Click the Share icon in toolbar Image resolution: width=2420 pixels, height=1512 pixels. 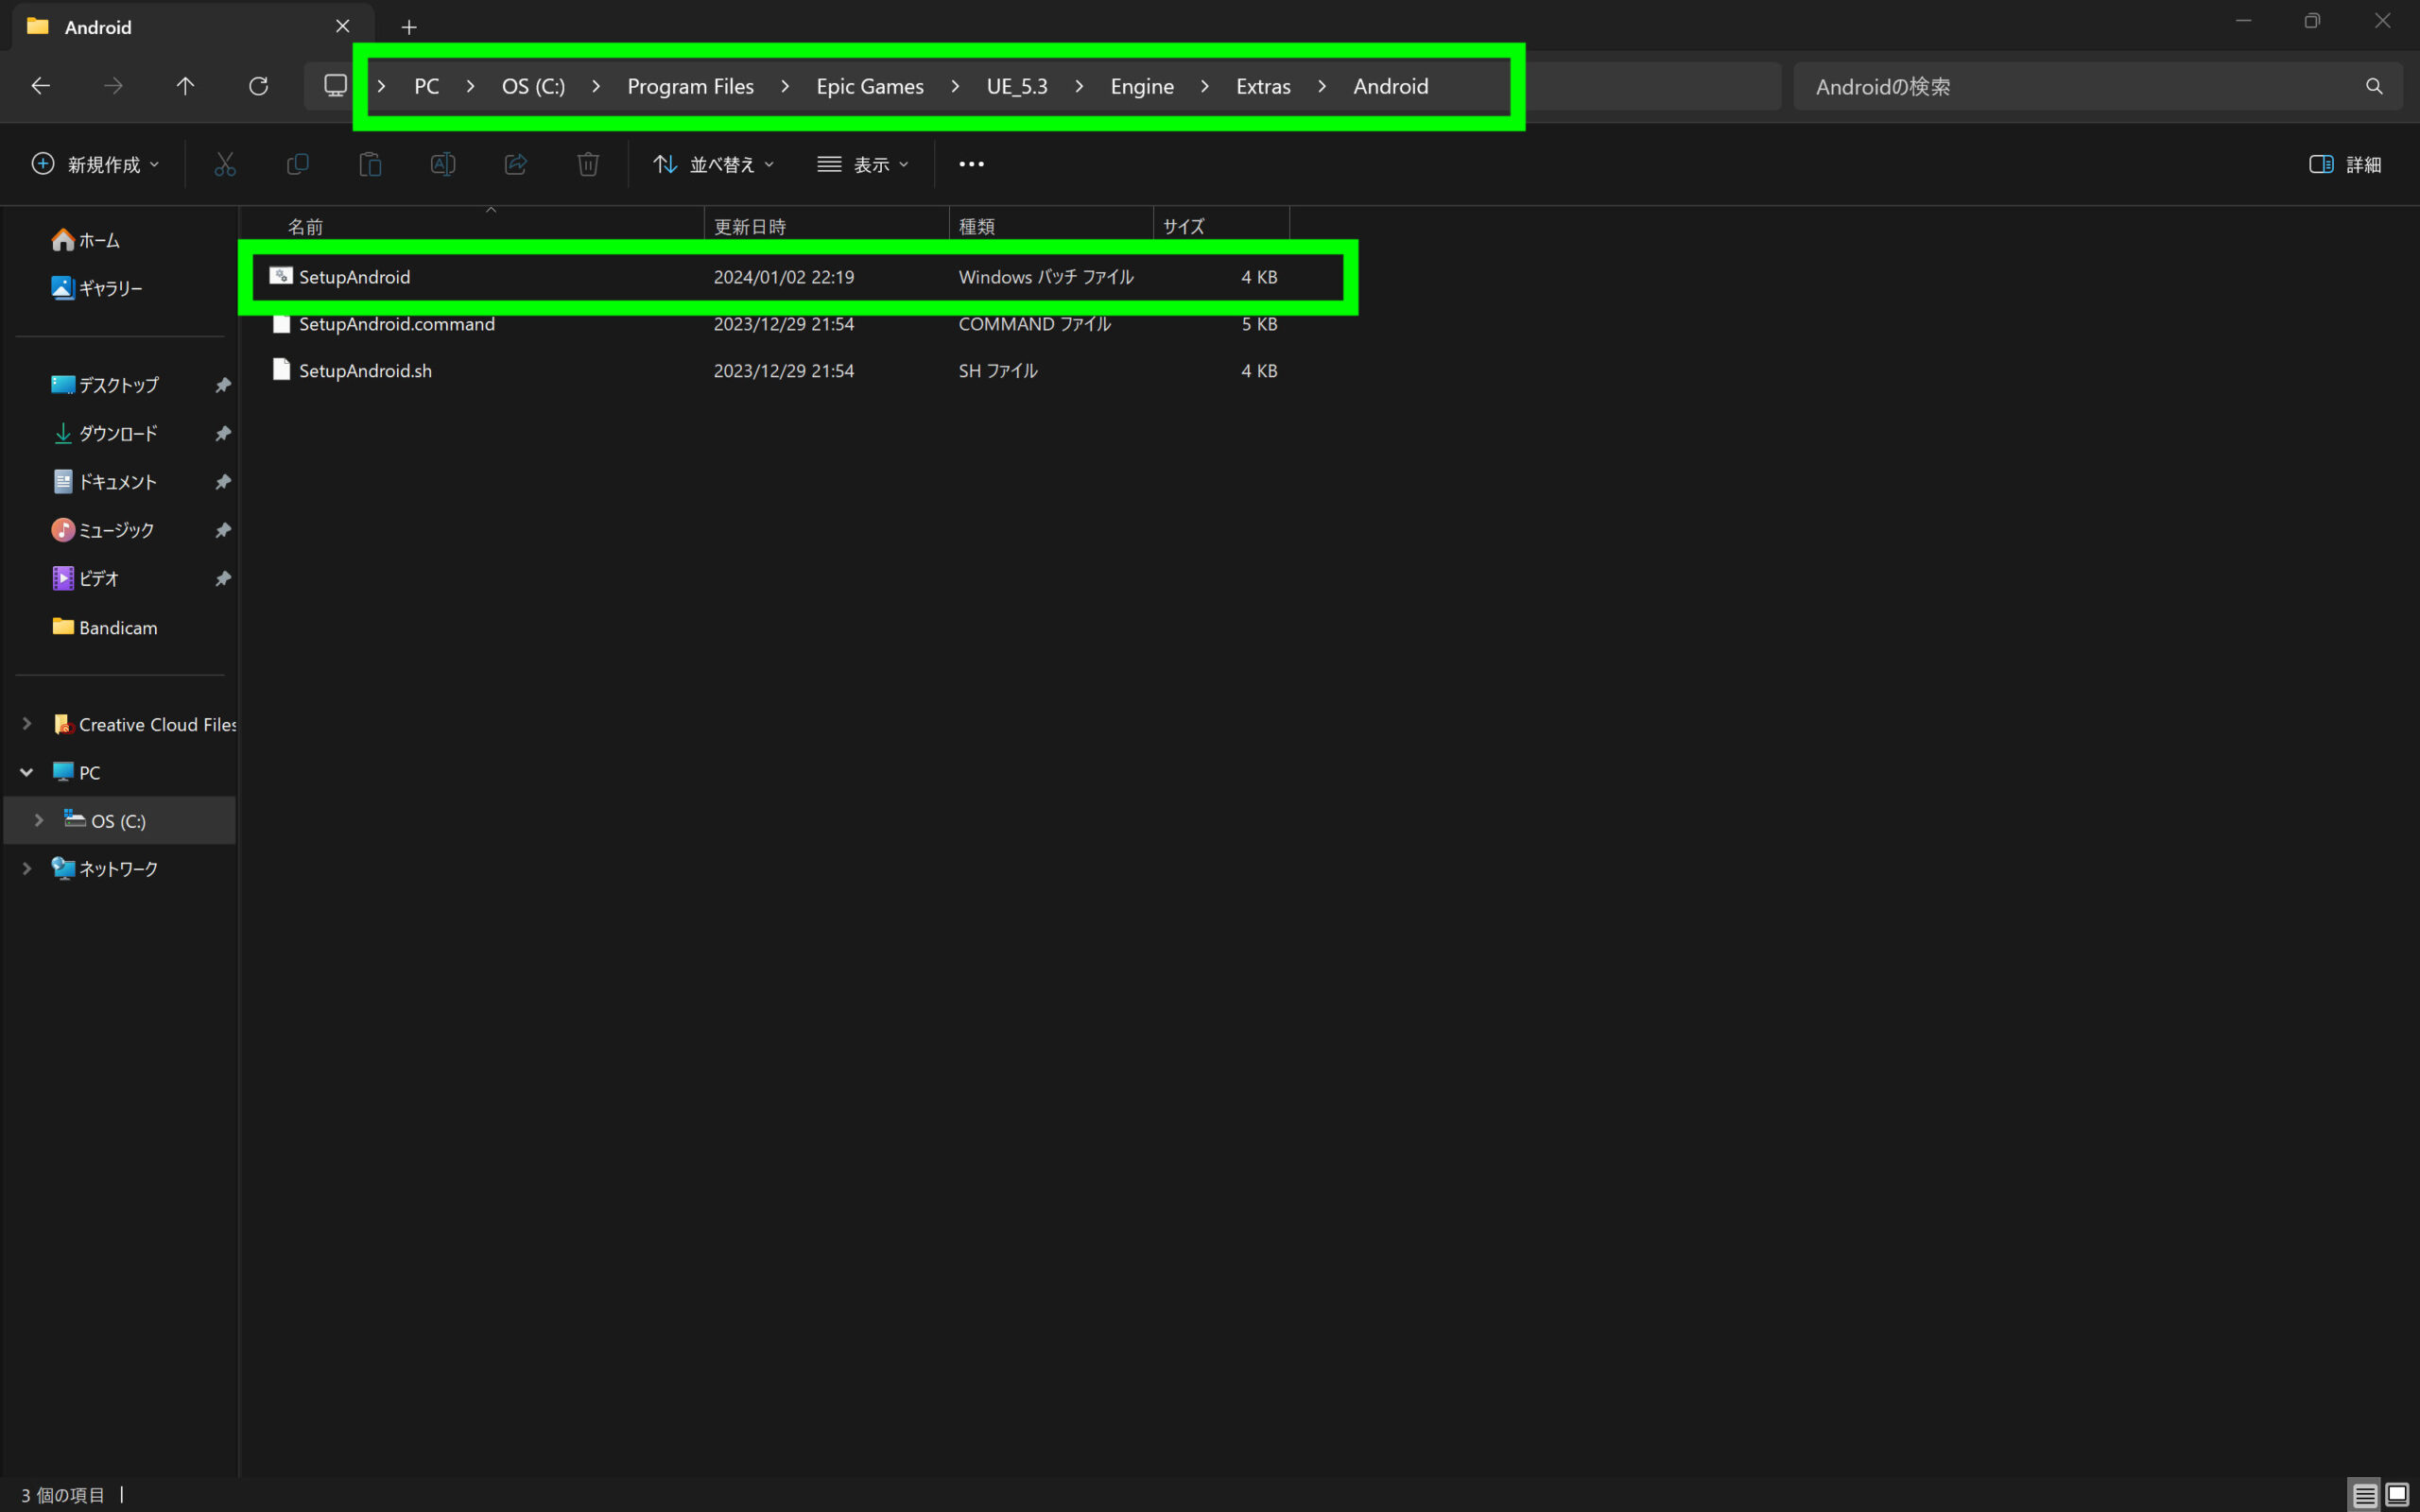pos(515,164)
